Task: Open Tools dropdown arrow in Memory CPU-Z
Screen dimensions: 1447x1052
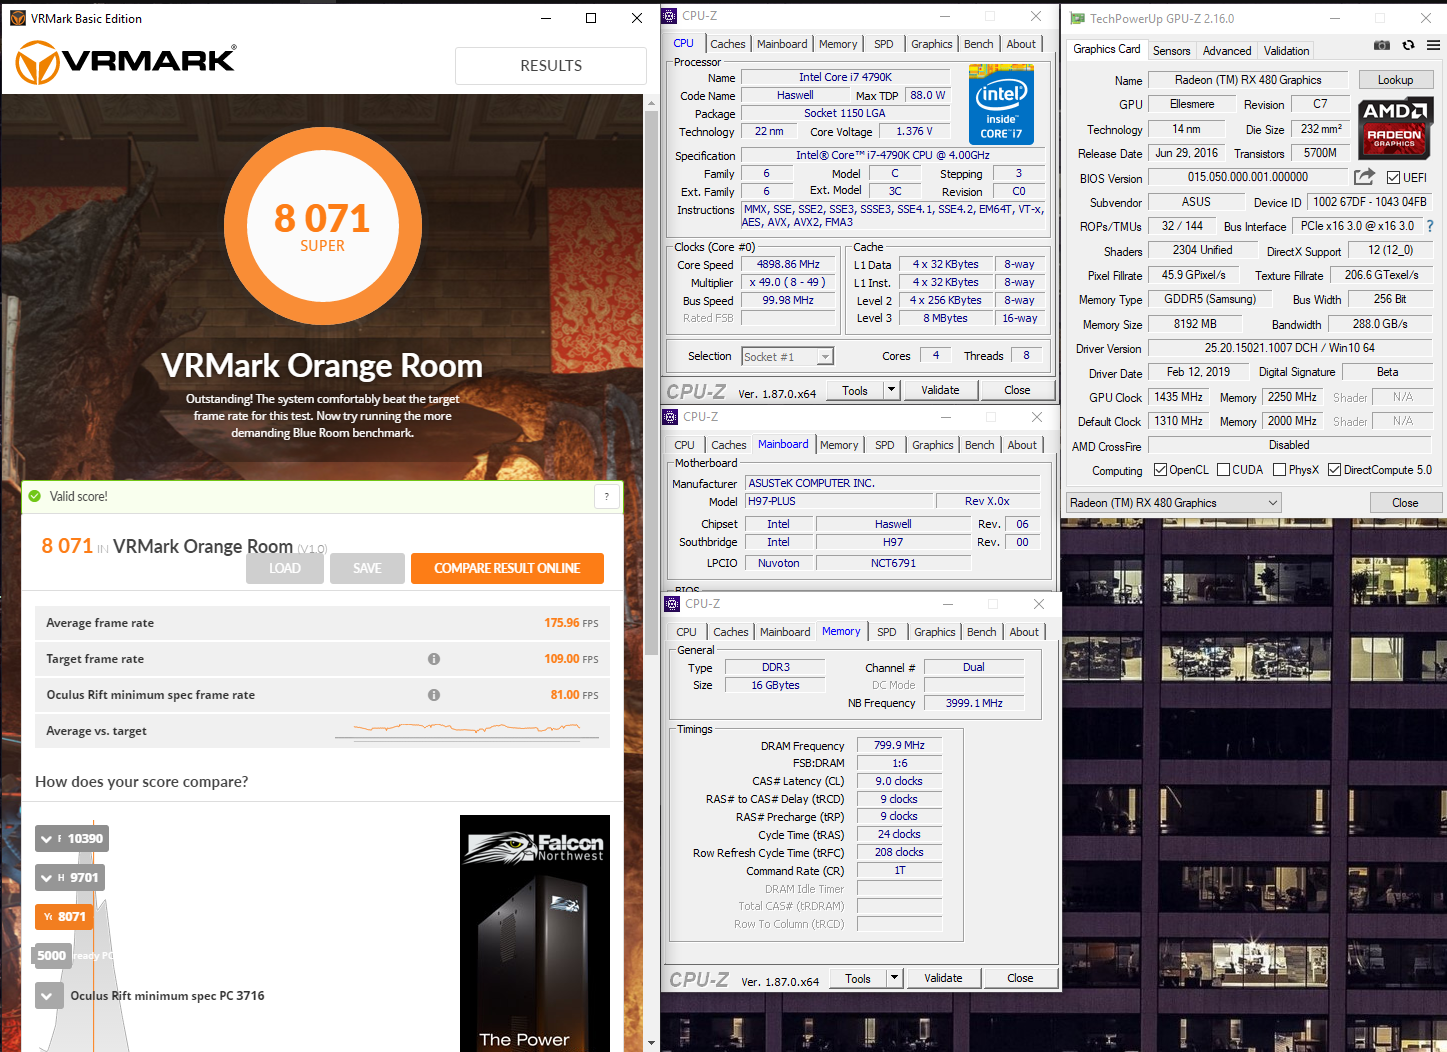Action: (894, 978)
